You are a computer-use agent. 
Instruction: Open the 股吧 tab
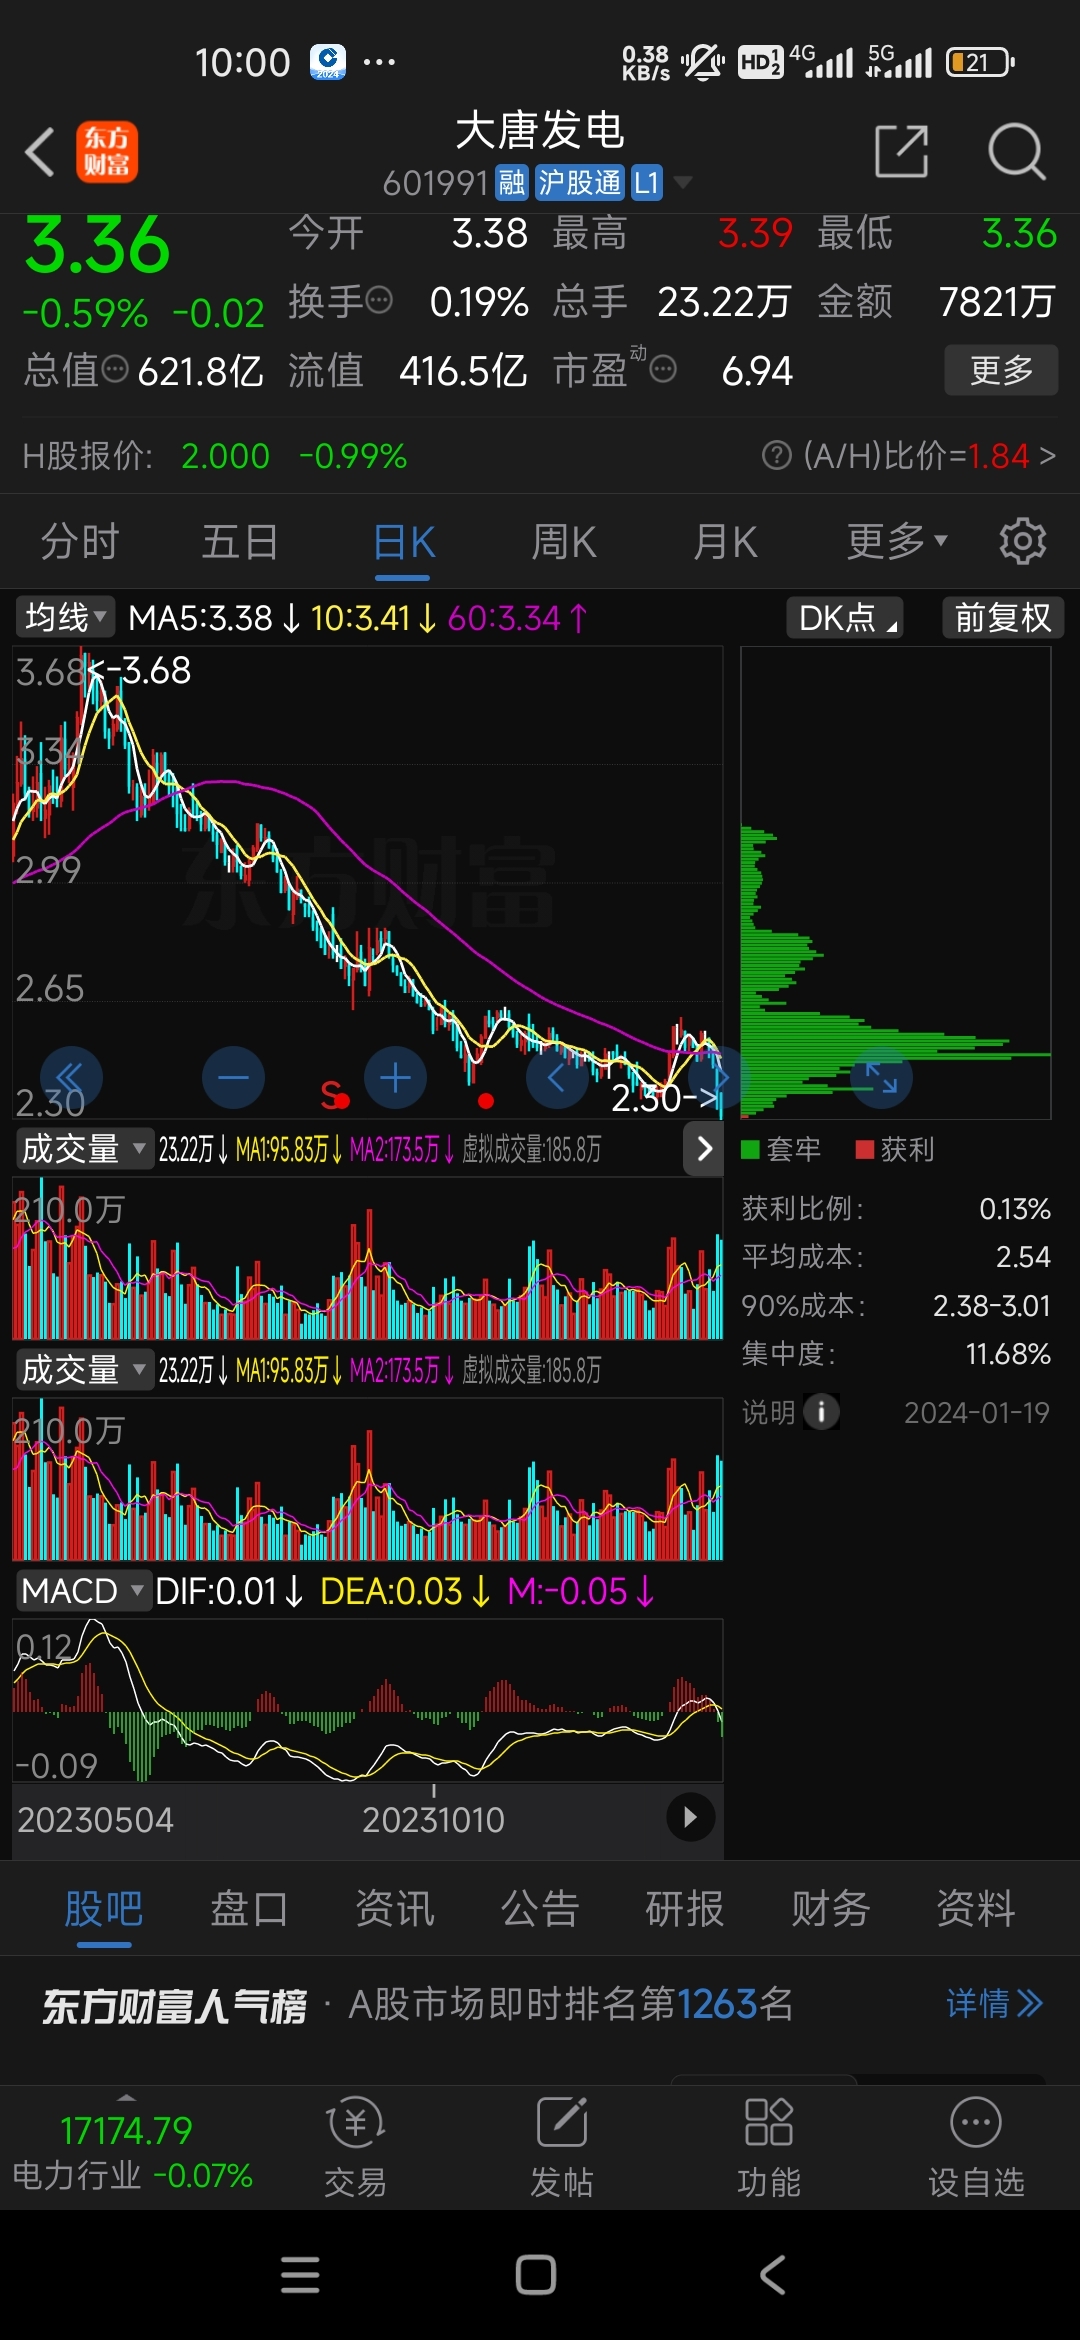[104, 1910]
